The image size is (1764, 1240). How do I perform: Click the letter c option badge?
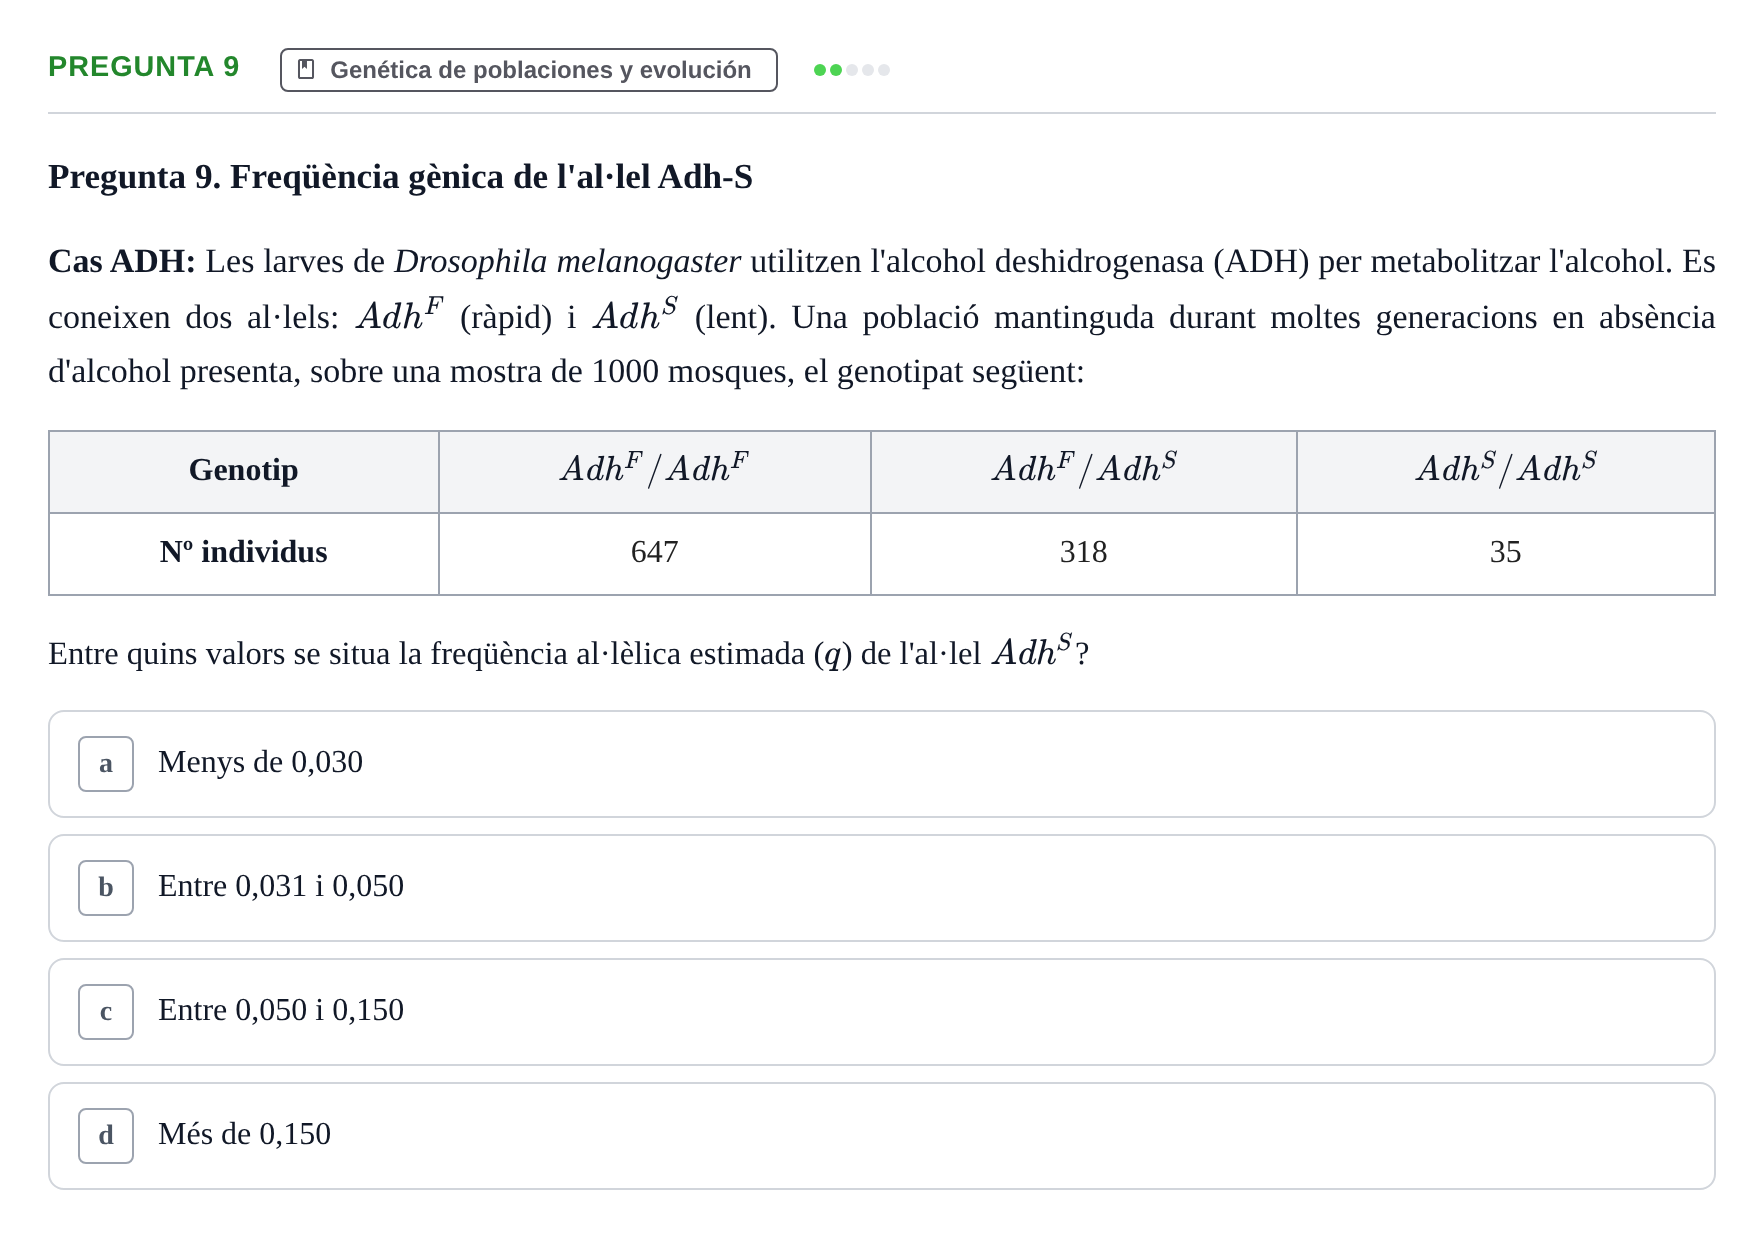[106, 1012]
